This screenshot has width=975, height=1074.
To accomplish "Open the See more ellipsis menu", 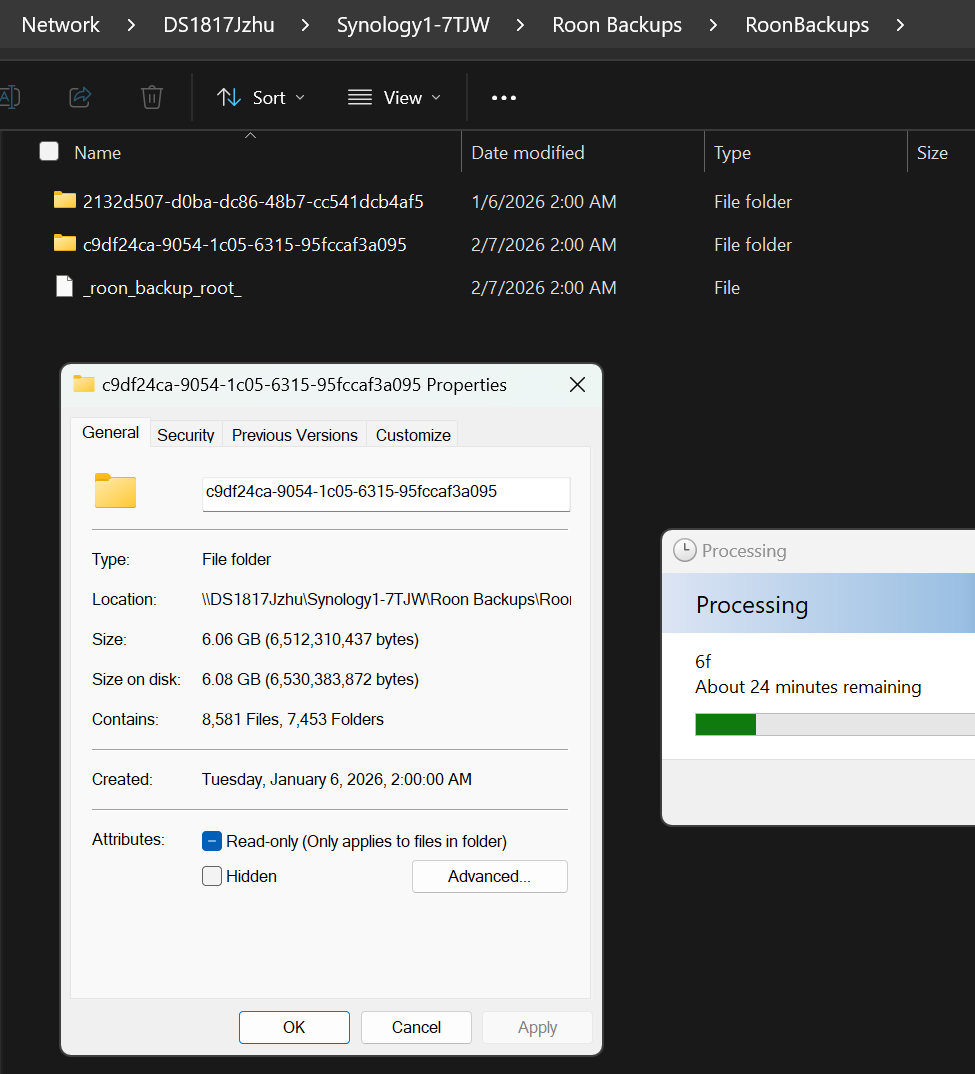I will tap(504, 98).
